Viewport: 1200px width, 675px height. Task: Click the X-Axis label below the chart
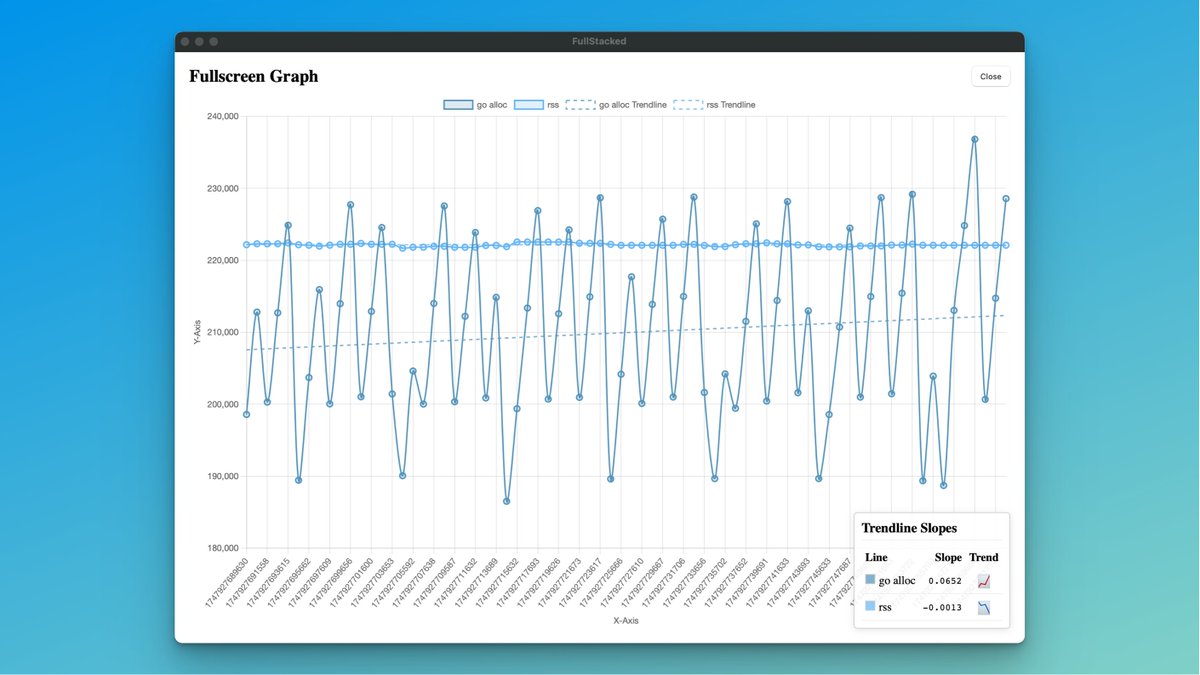624,620
